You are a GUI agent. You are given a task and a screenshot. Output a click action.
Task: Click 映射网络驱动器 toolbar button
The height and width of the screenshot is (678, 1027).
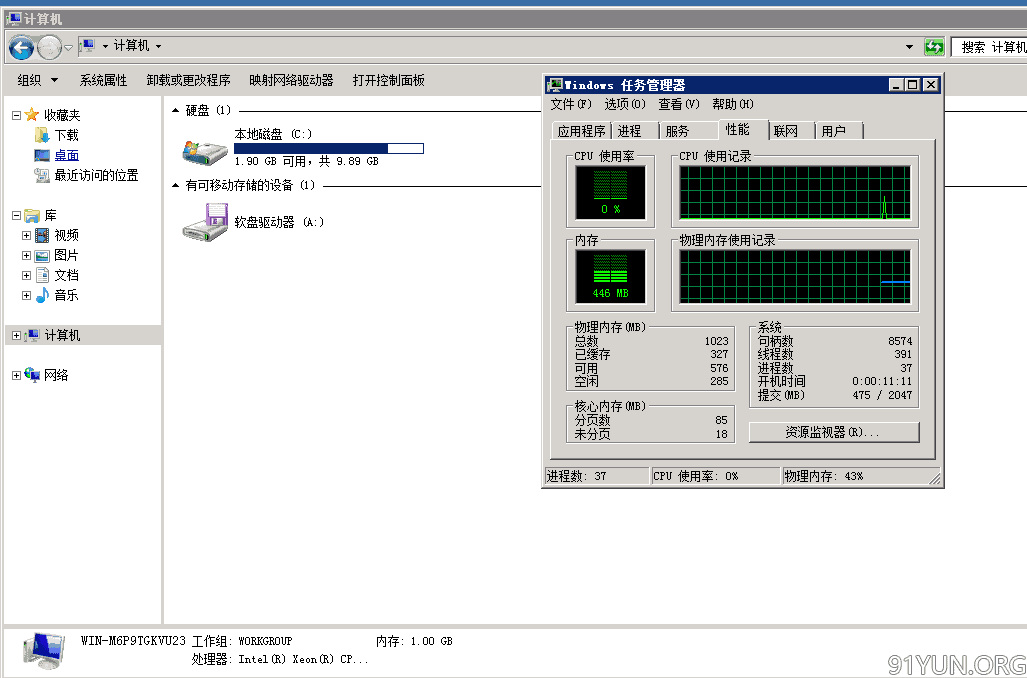click(291, 80)
